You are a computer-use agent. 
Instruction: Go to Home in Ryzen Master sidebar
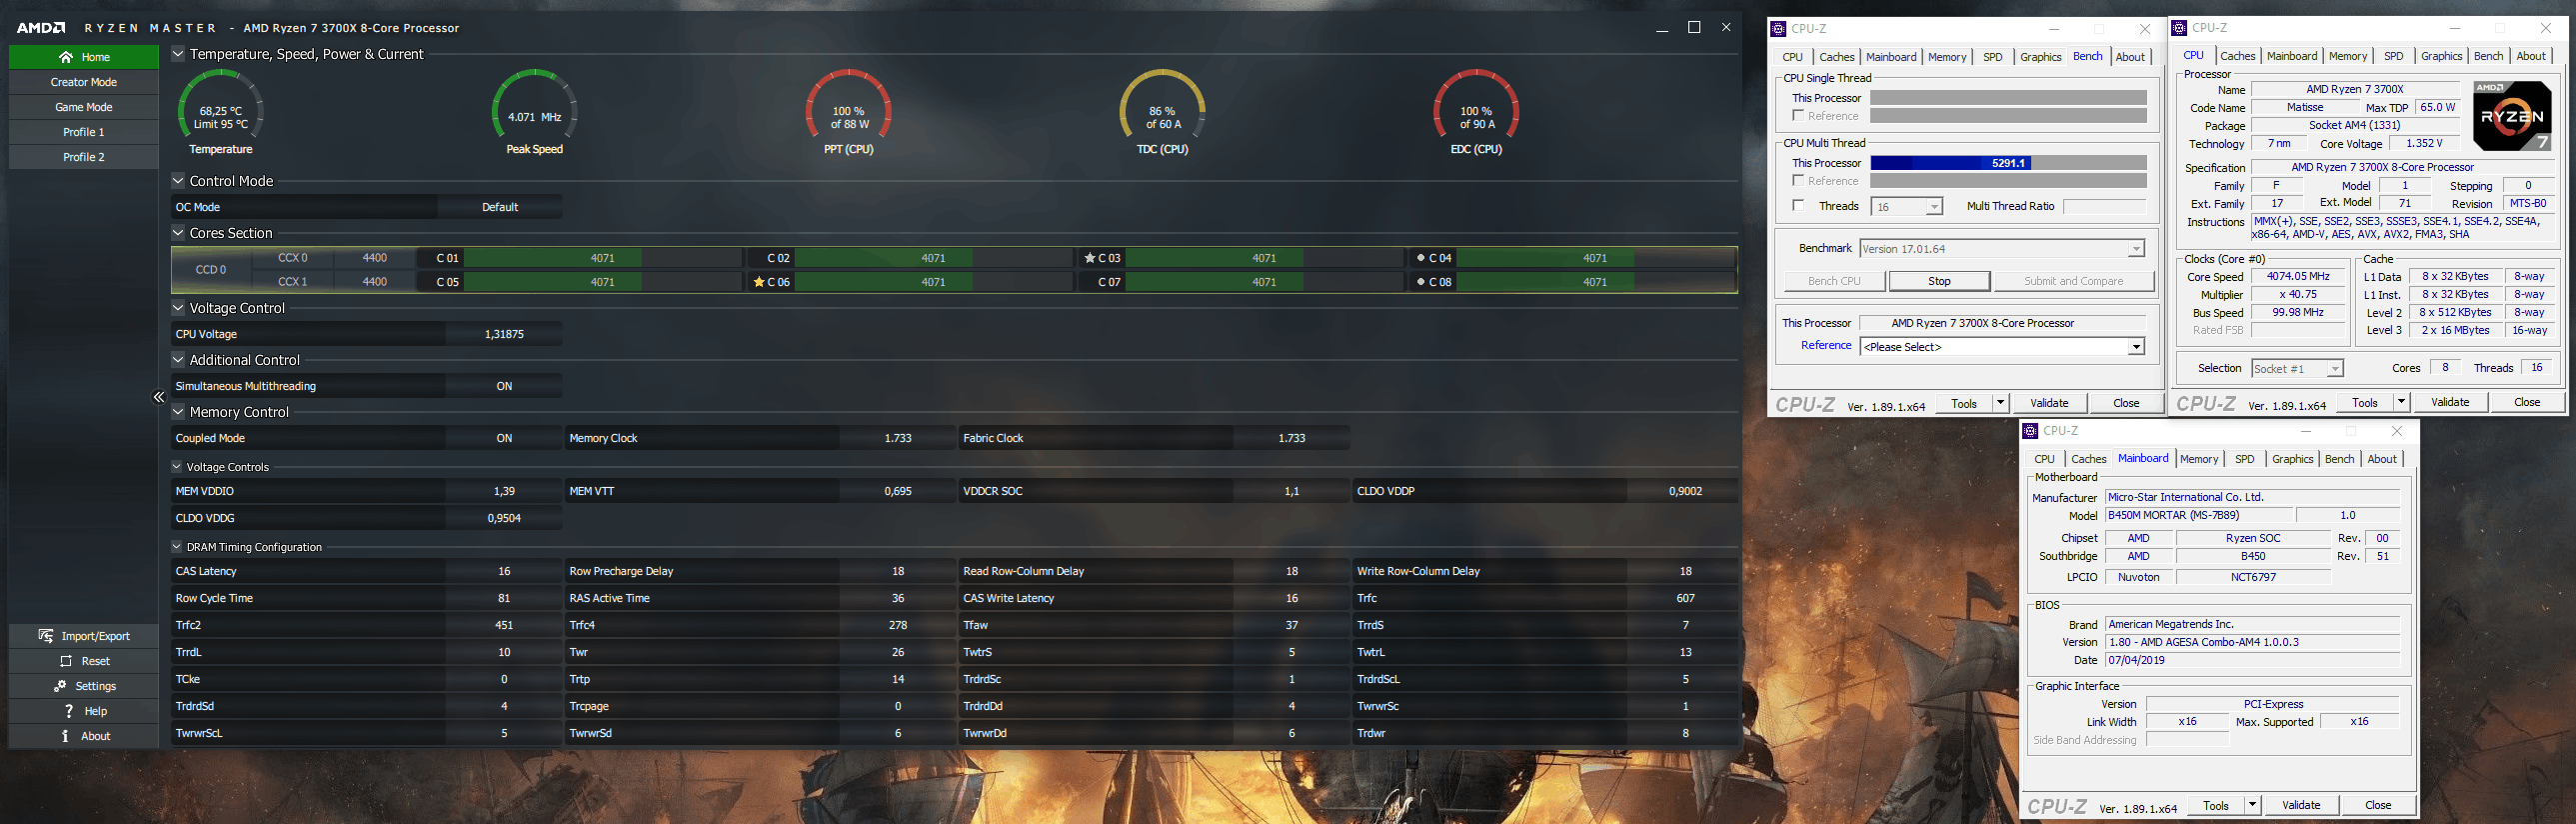(84, 57)
